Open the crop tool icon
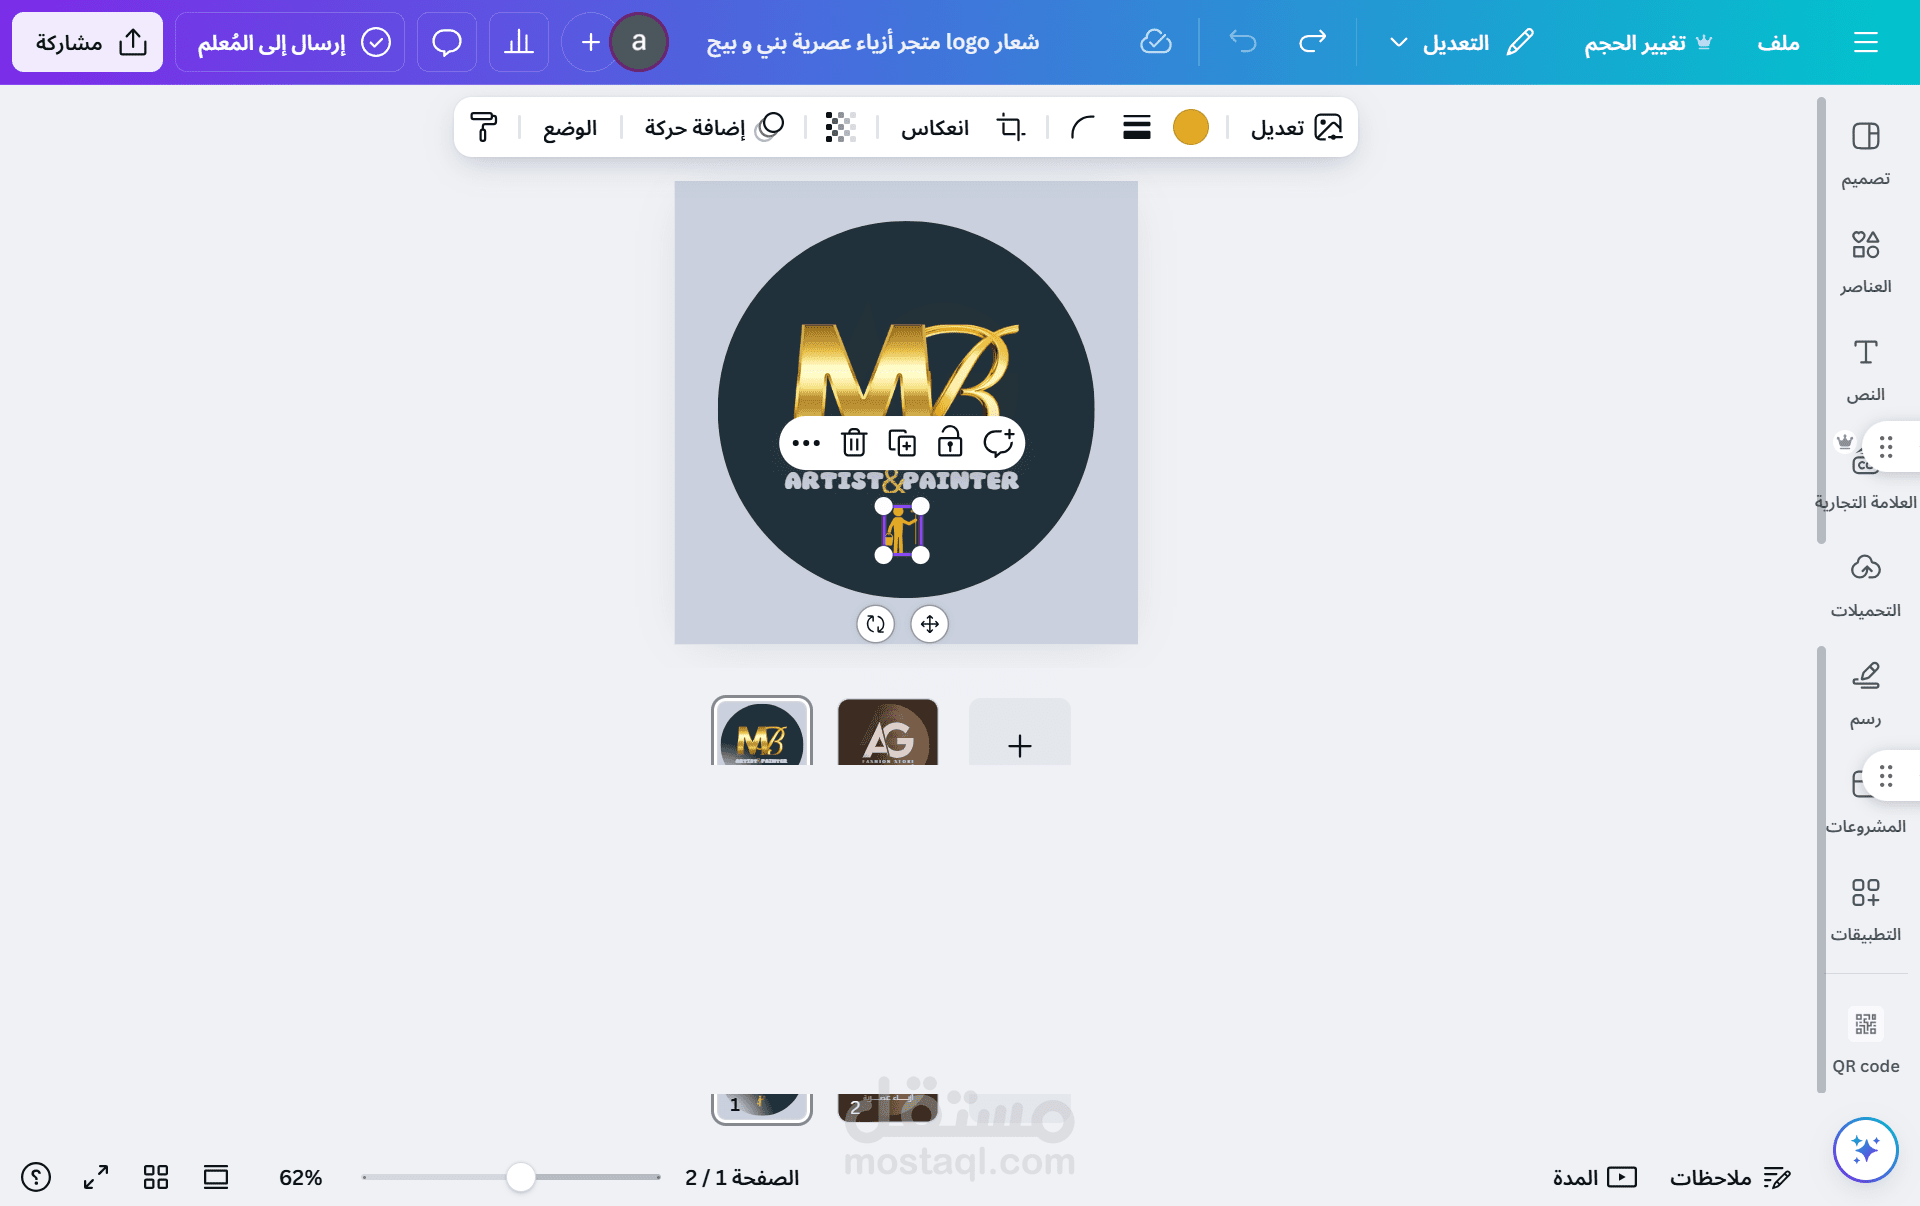Image resolution: width=1920 pixels, height=1206 pixels. click(x=1011, y=127)
